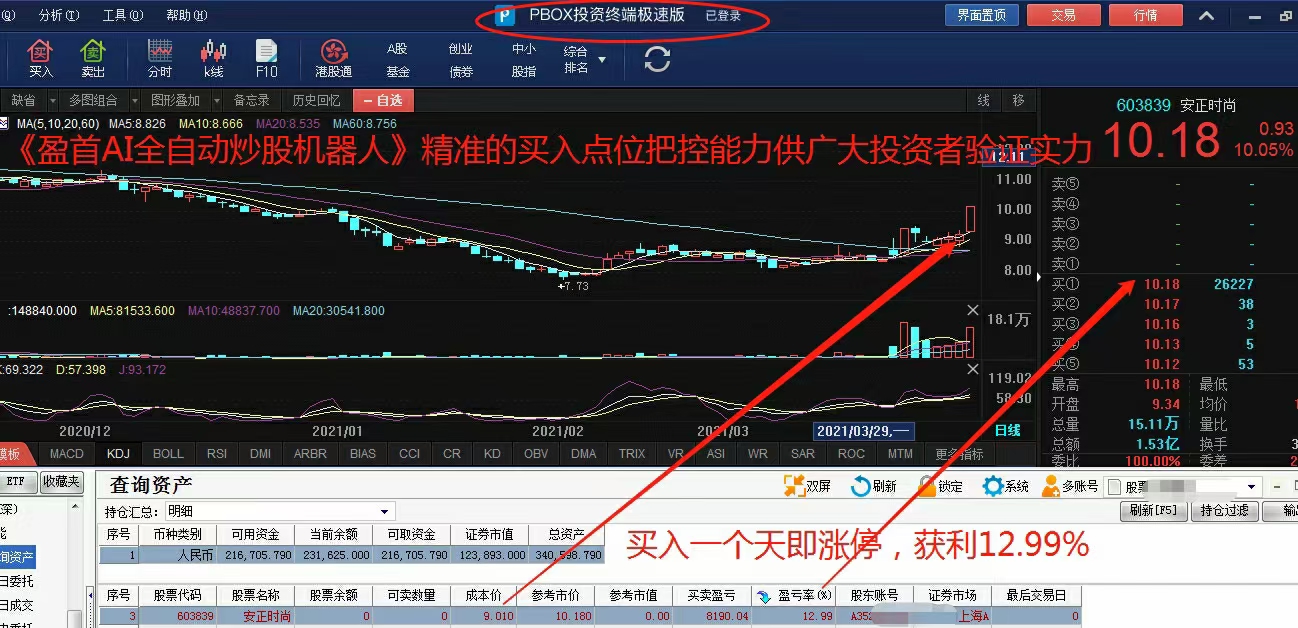Click the 历史回忆 button

tap(316, 101)
